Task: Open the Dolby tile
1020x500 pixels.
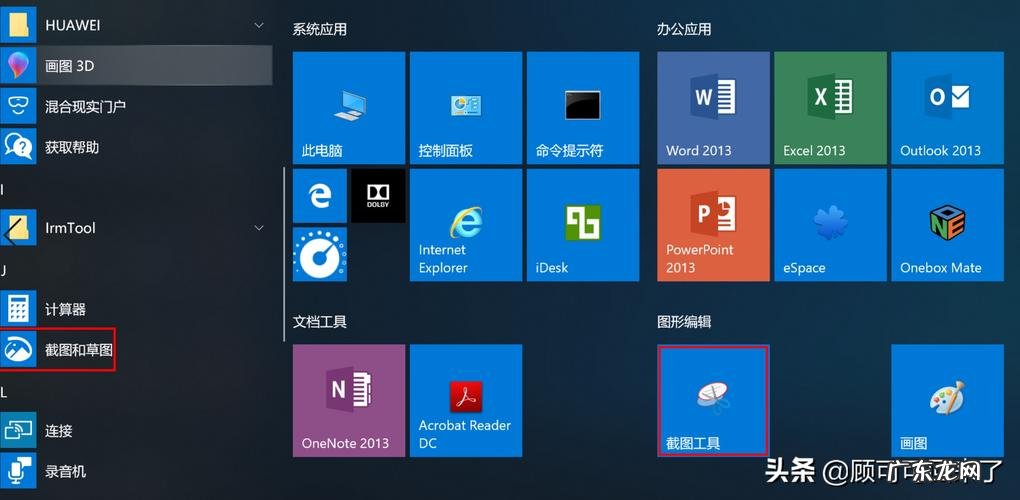Action: (378, 196)
